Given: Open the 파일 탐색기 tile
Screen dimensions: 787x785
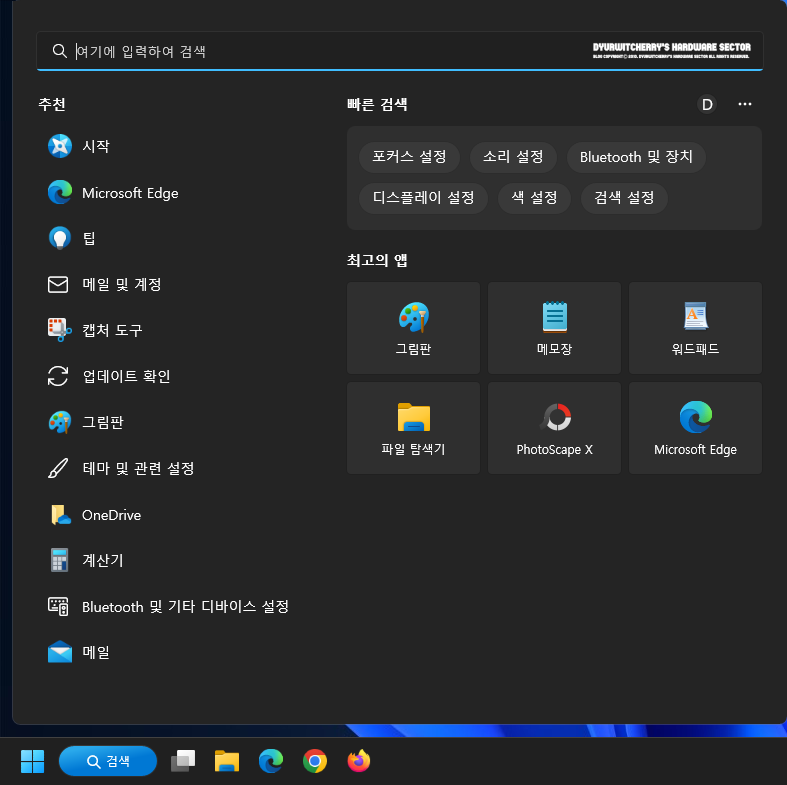Looking at the screenshot, I should tap(413, 428).
